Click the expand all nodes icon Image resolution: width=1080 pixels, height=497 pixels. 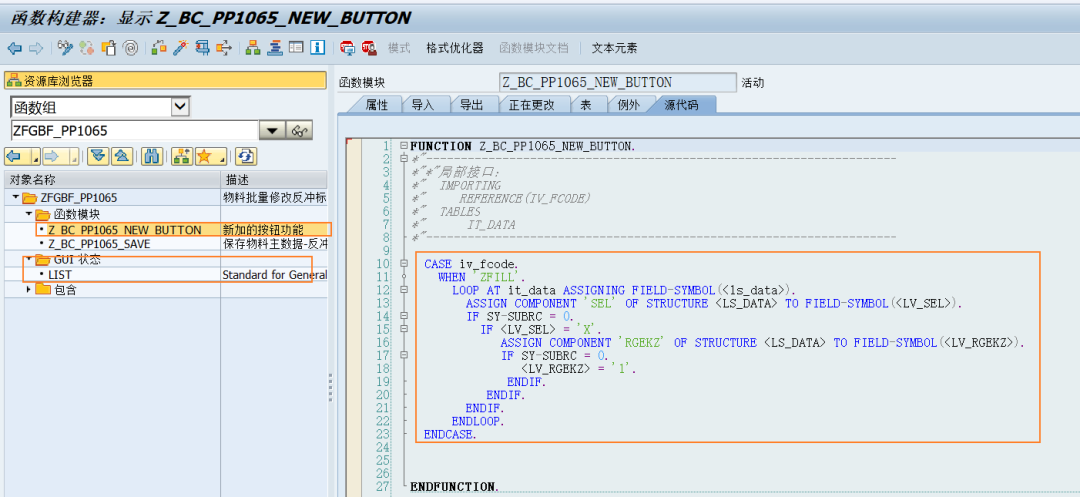pos(98,156)
